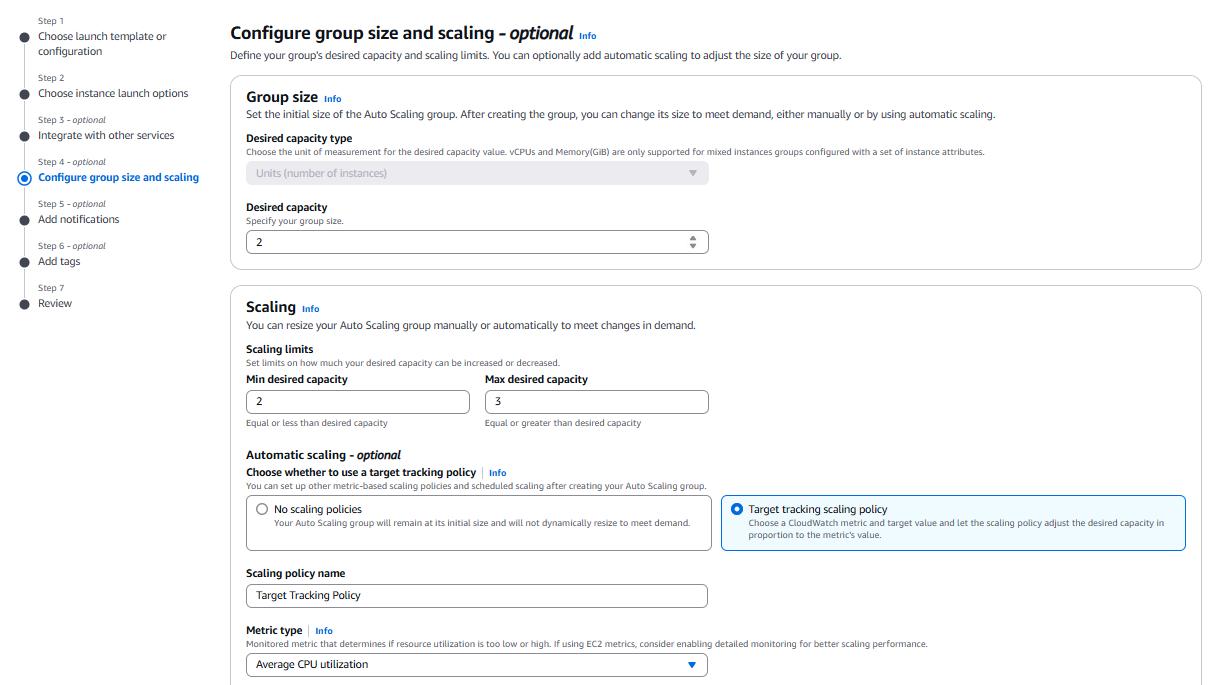This screenshot has width=1228, height=685.
Task: Open Info link next to page title
Action: (x=588, y=36)
